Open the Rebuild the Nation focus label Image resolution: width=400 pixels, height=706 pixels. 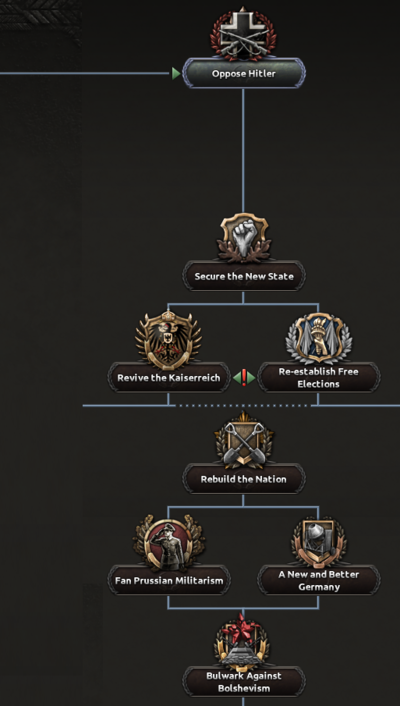[244, 479]
